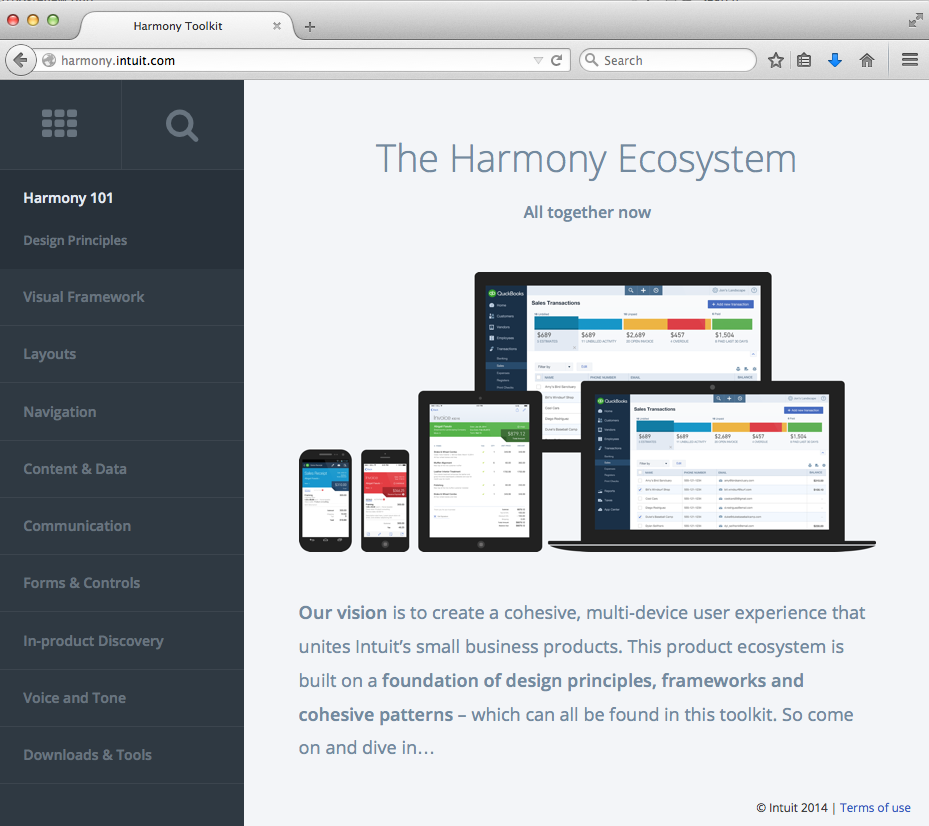Image resolution: width=929 pixels, height=826 pixels.
Task: Click the bold text 'Our vision'
Action: 343,613
